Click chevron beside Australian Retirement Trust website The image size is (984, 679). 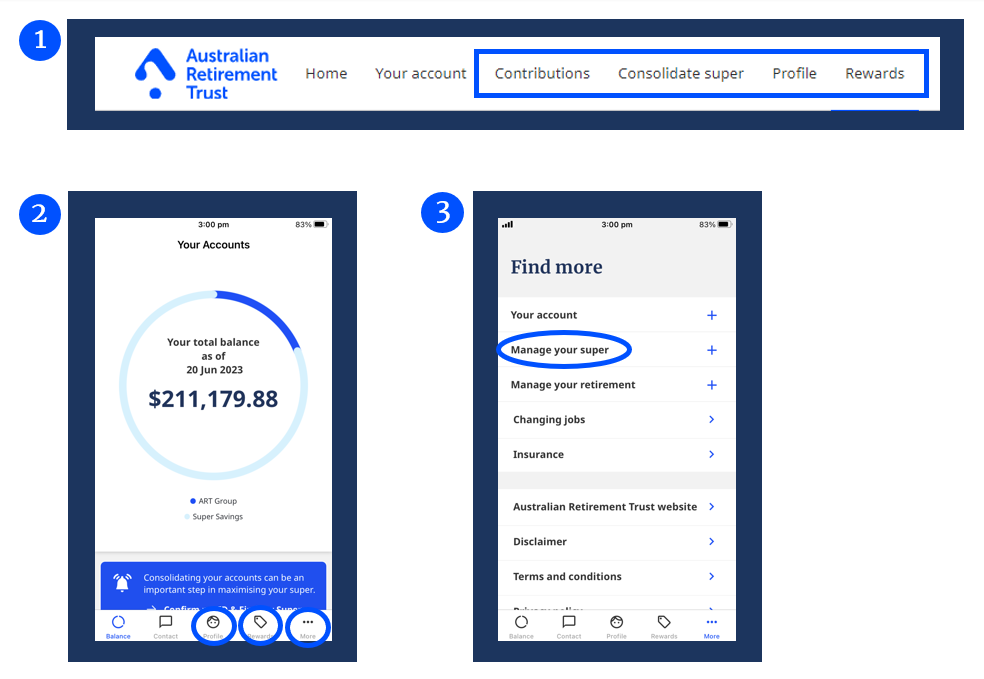point(712,506)
